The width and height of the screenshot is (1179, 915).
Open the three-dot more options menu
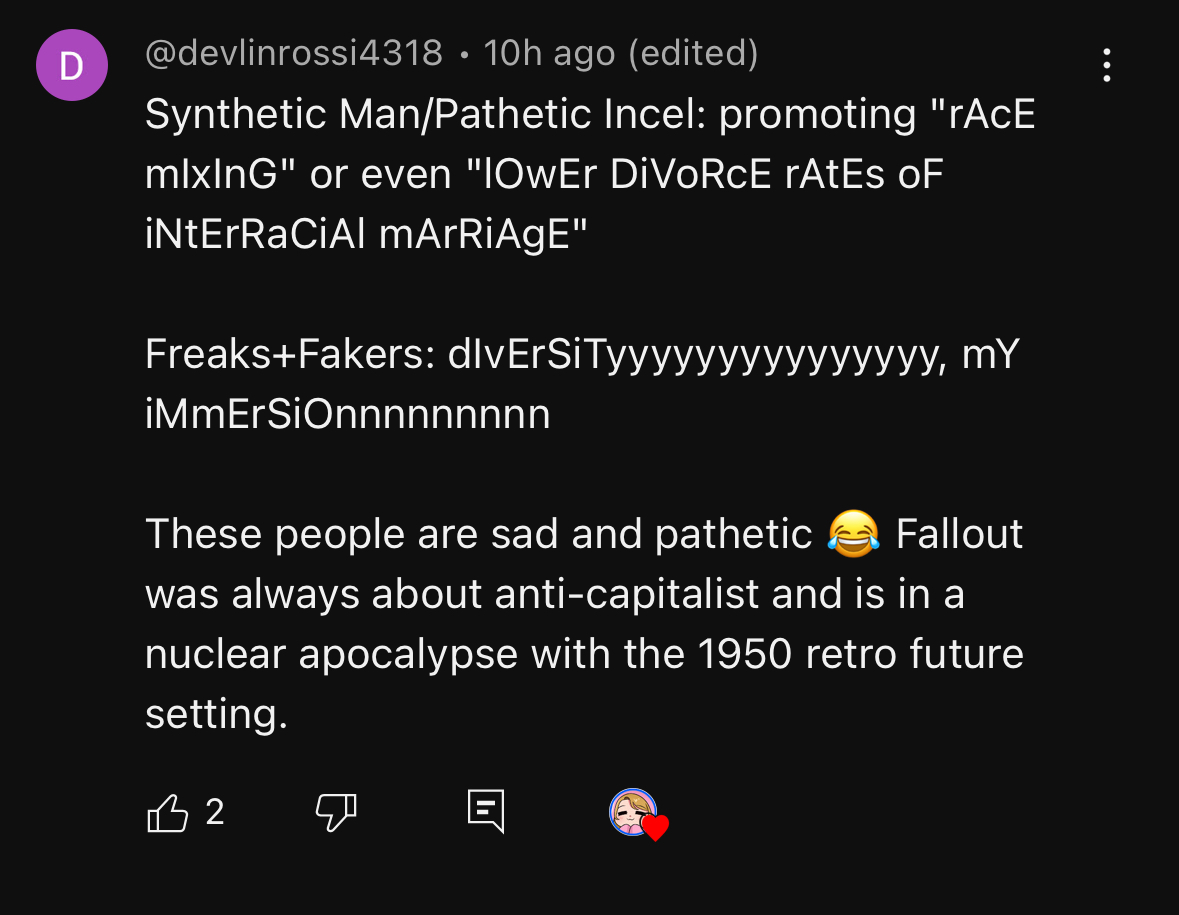(x=1106, y=65)
